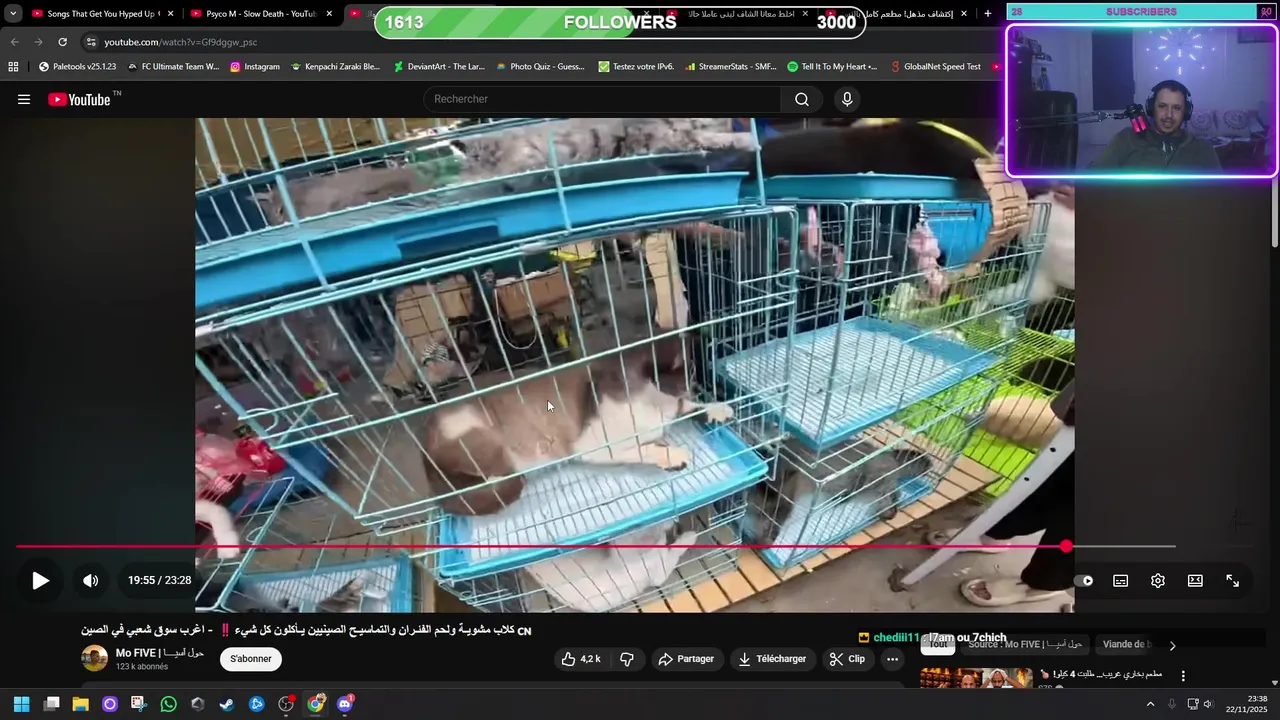View site information icon in address bar
1280x720 pixels.
point(91,42)
